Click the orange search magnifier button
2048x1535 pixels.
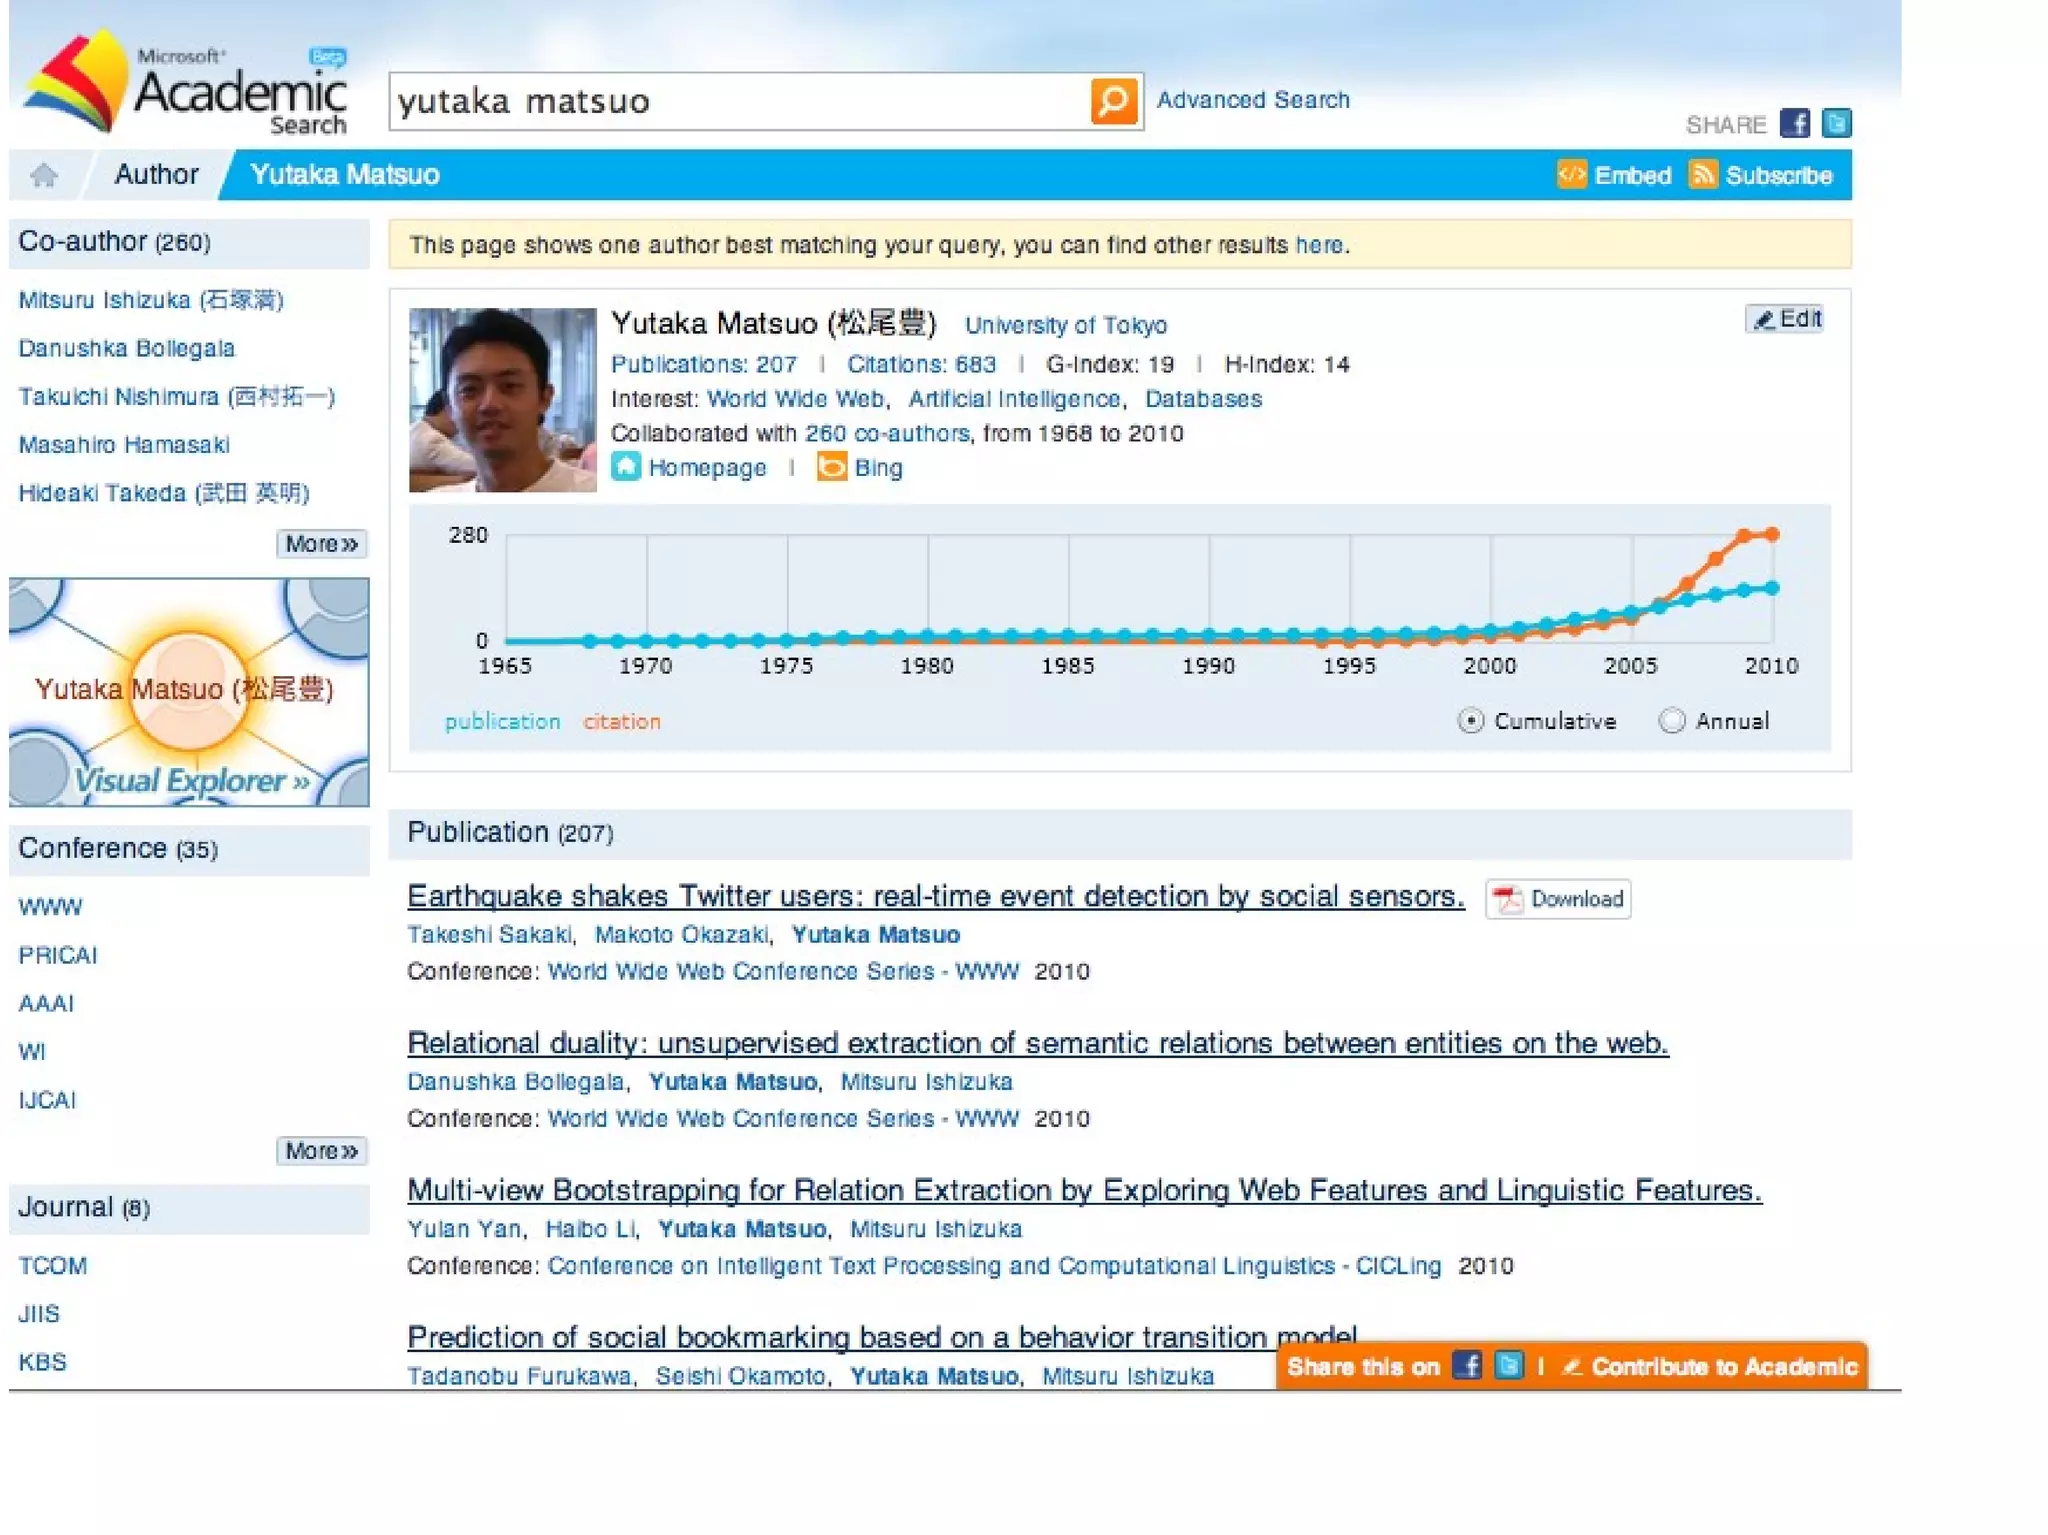coord(1114,101)
